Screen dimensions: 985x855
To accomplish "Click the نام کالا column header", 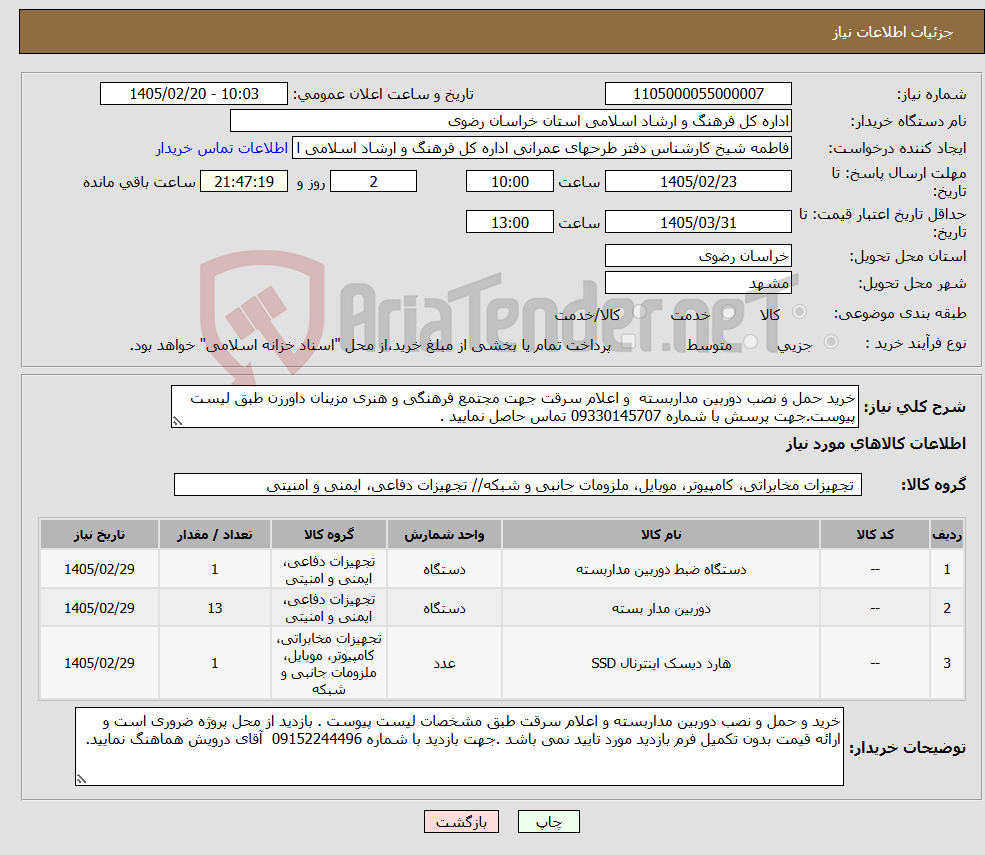I will coord(661,535).
